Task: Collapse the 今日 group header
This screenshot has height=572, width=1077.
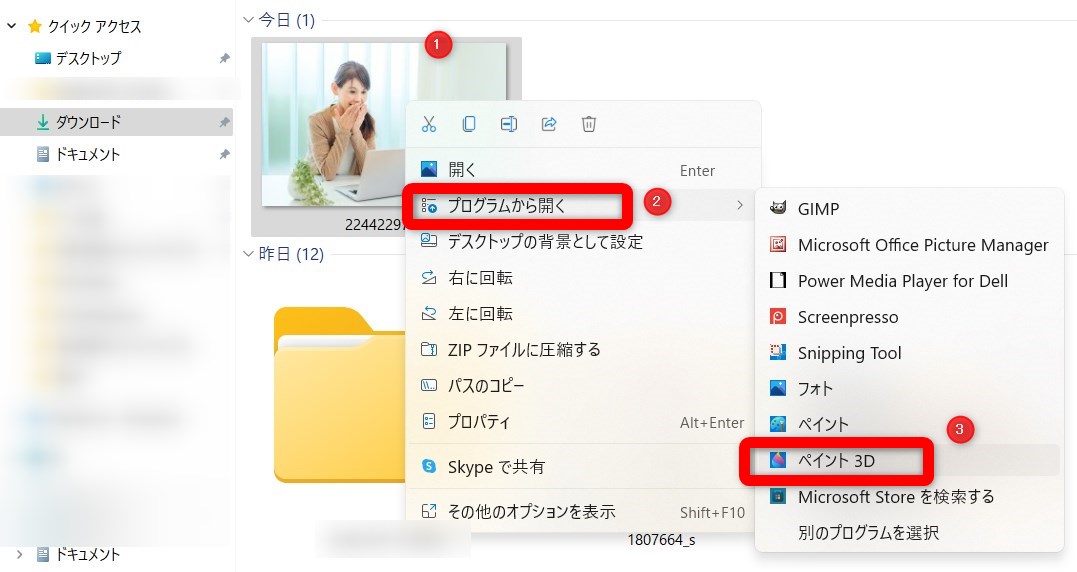Action: click(249, 19)
